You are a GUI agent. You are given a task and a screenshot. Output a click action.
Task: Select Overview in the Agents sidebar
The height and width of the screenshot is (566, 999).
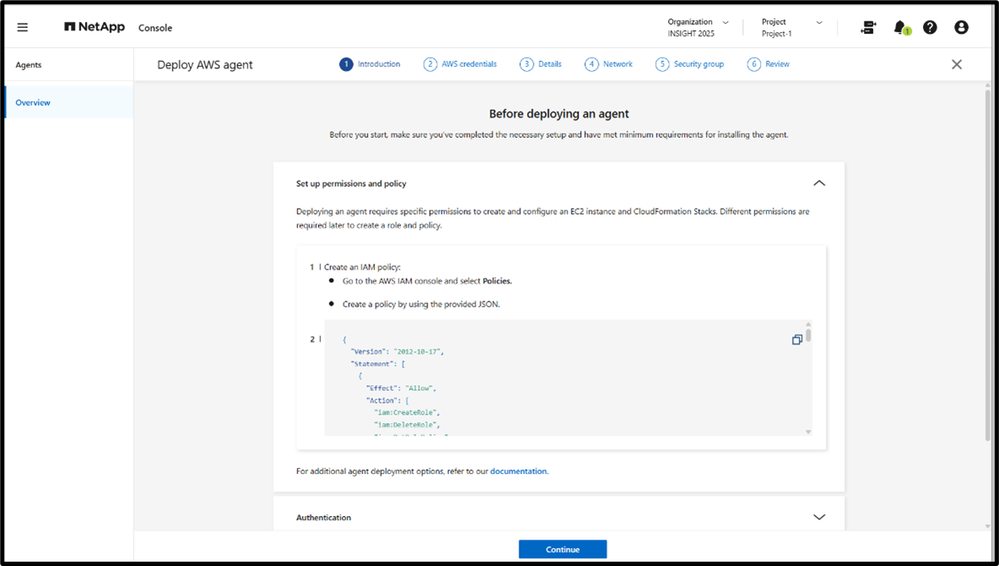[33, 103]
